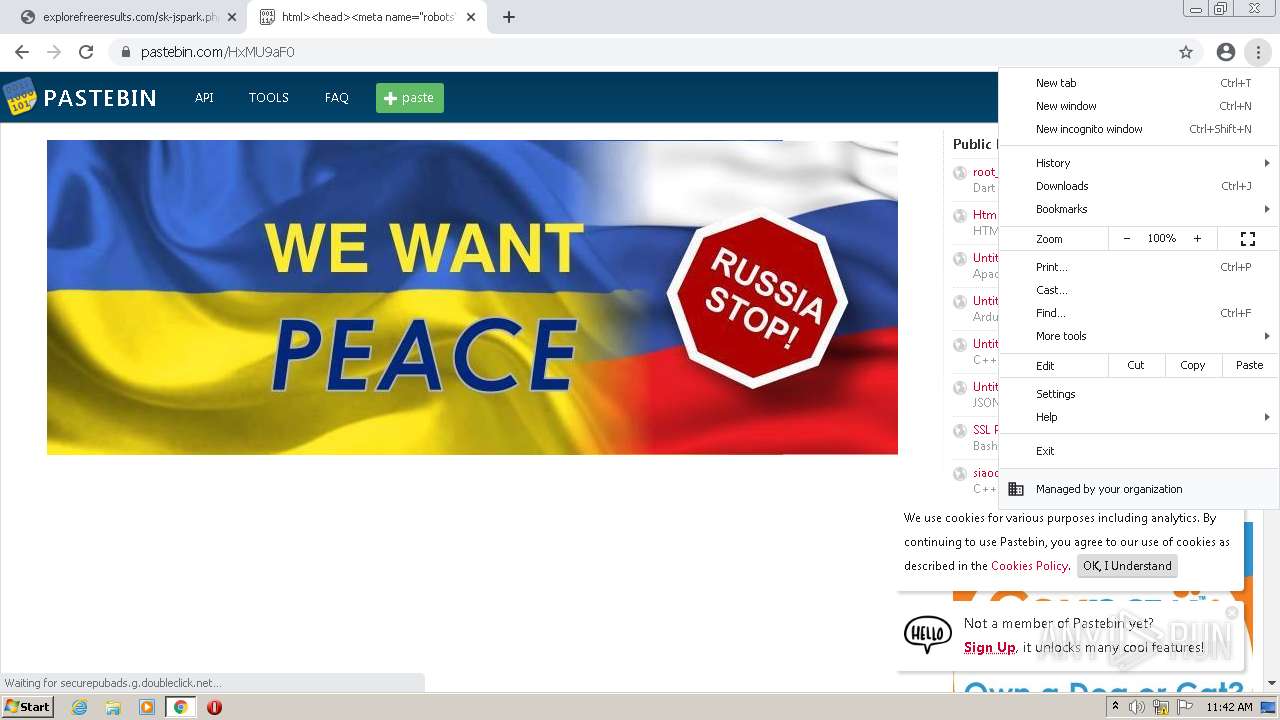Screen dimensions: 1280x720
Task: Click the Sign Up link
Action: pyautogui.click(x=990, y=648)
